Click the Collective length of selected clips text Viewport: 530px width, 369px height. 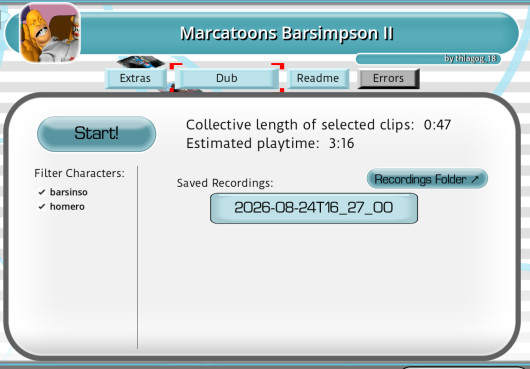click(x=300, y=125)
